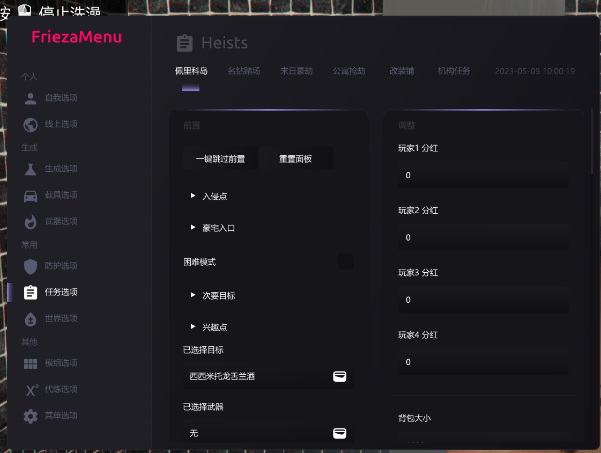
Task: Expand the 入侵点 section
Action: point(209,196)
